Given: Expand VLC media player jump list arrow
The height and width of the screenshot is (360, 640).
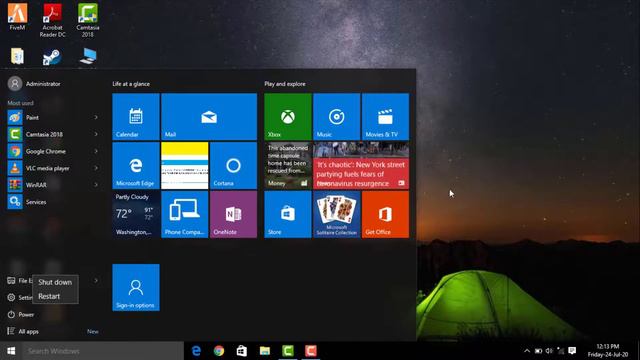Looking at the screenshot, I should point(96,168).
